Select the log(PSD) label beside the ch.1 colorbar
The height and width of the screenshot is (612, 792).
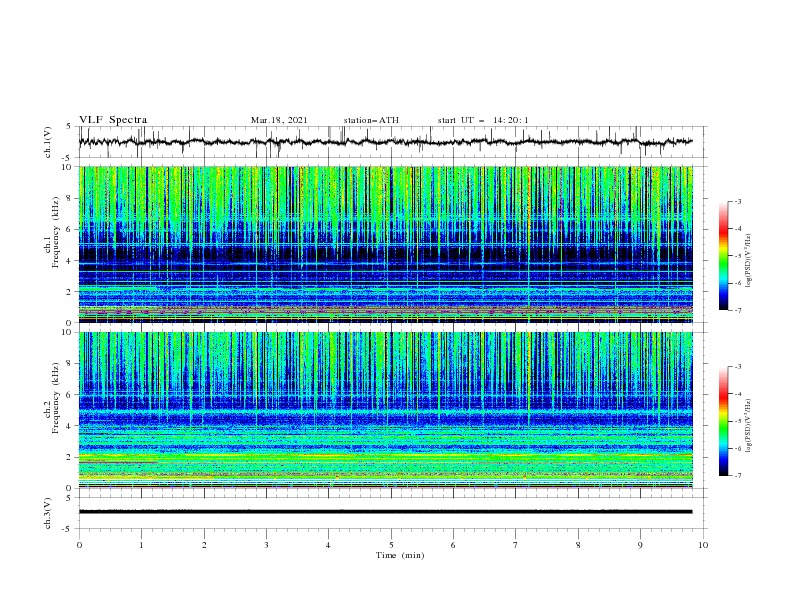749,261
